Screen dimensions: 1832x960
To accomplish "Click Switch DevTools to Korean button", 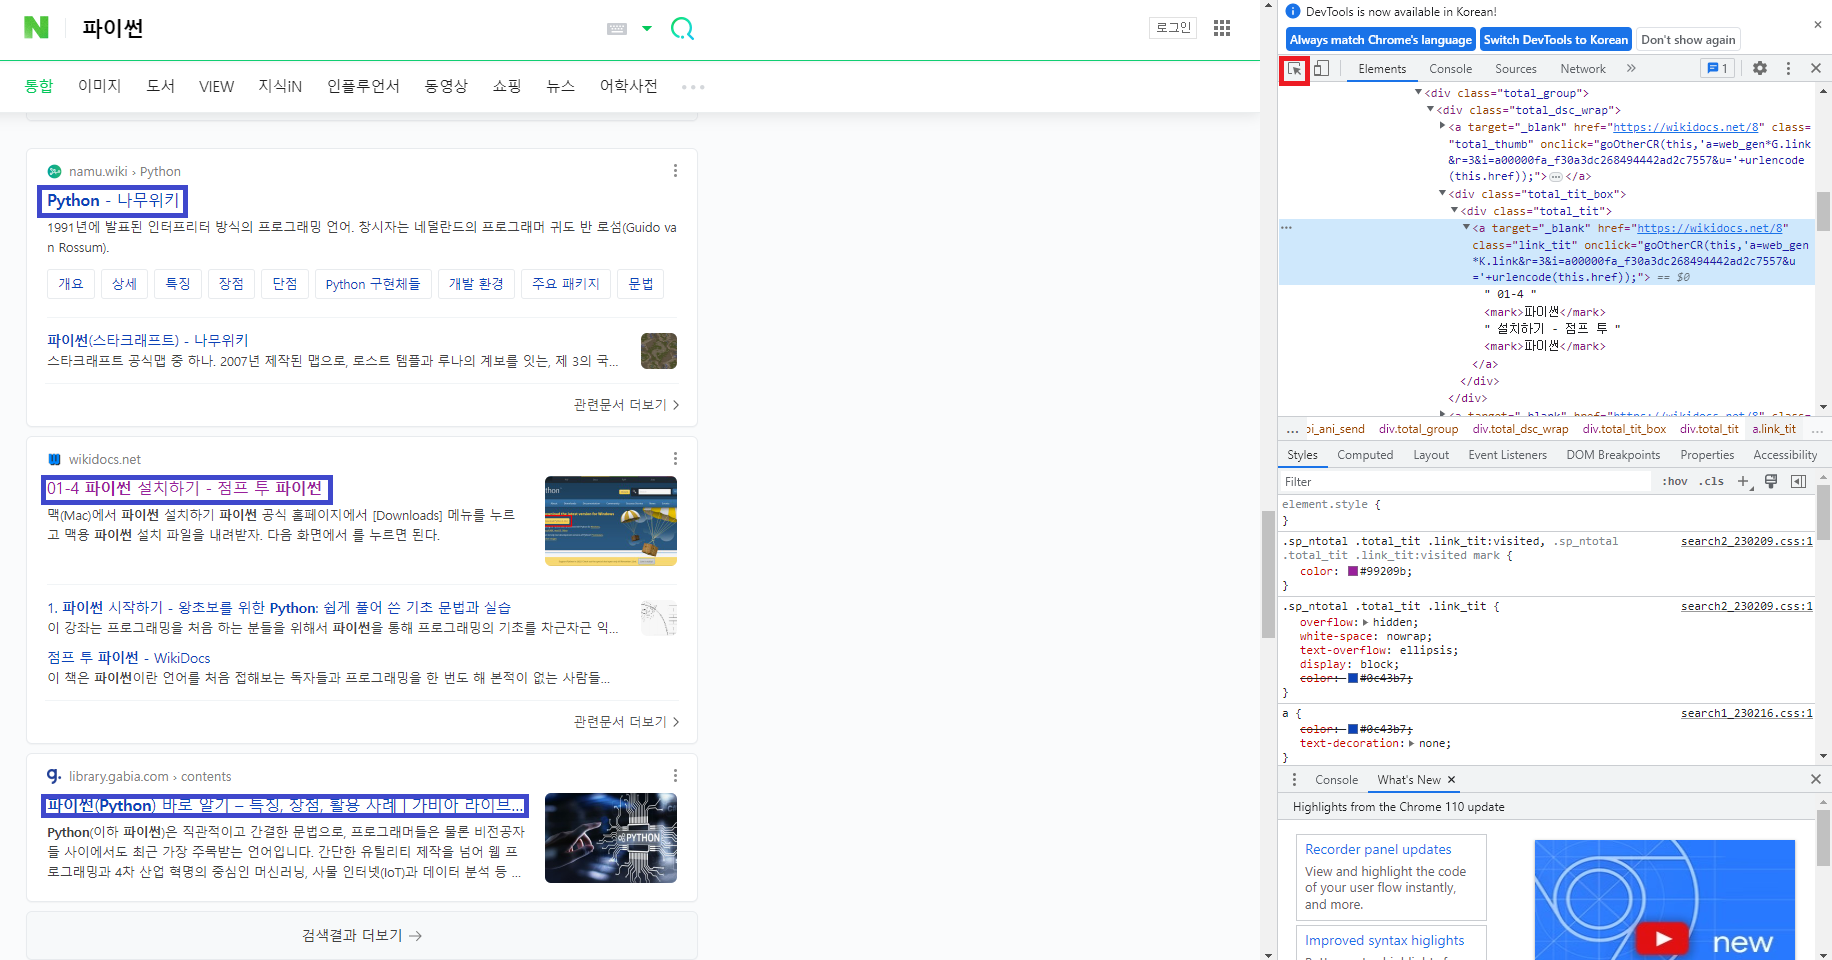I will click(1555, 40).
